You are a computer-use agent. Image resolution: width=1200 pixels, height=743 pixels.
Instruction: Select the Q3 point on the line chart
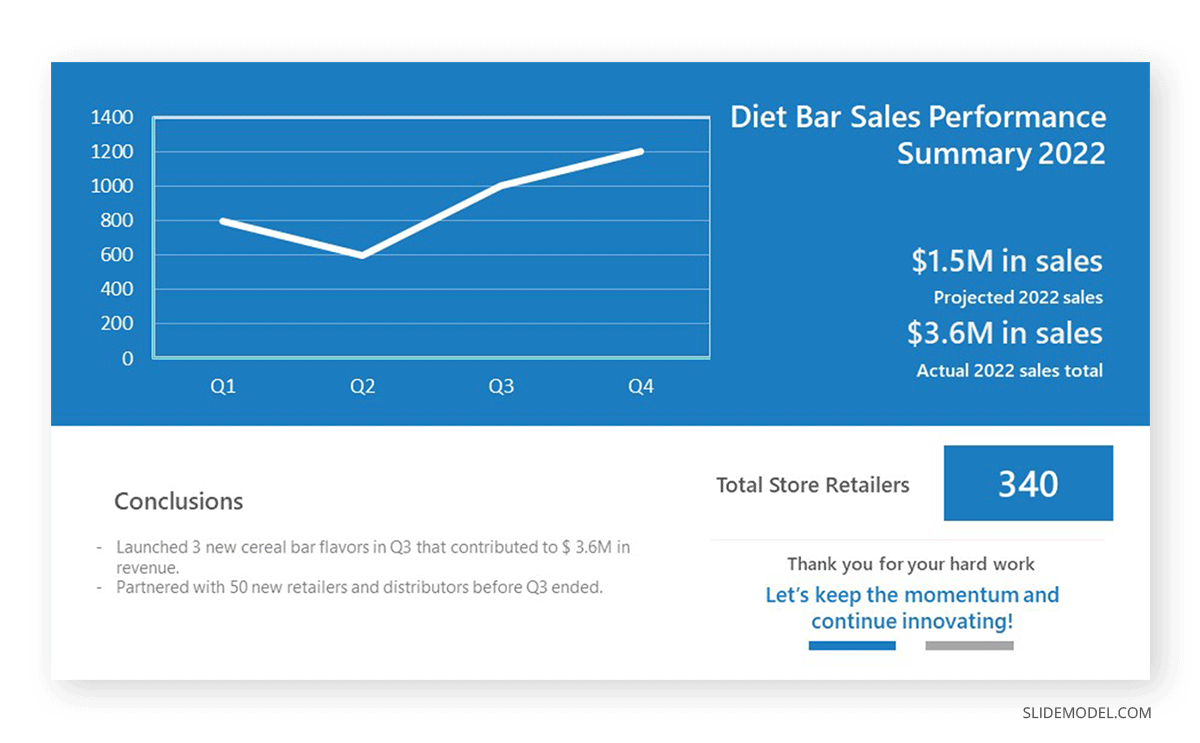pyautogui.click(x=501, y=186)
